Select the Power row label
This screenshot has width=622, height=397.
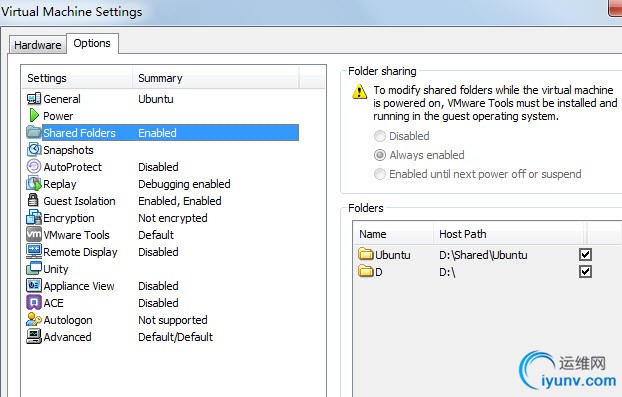[x=58, y=116]
